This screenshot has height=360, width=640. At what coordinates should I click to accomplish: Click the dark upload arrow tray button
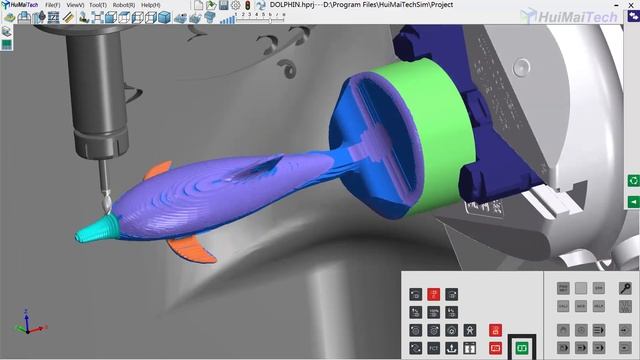tap(451, 348)
